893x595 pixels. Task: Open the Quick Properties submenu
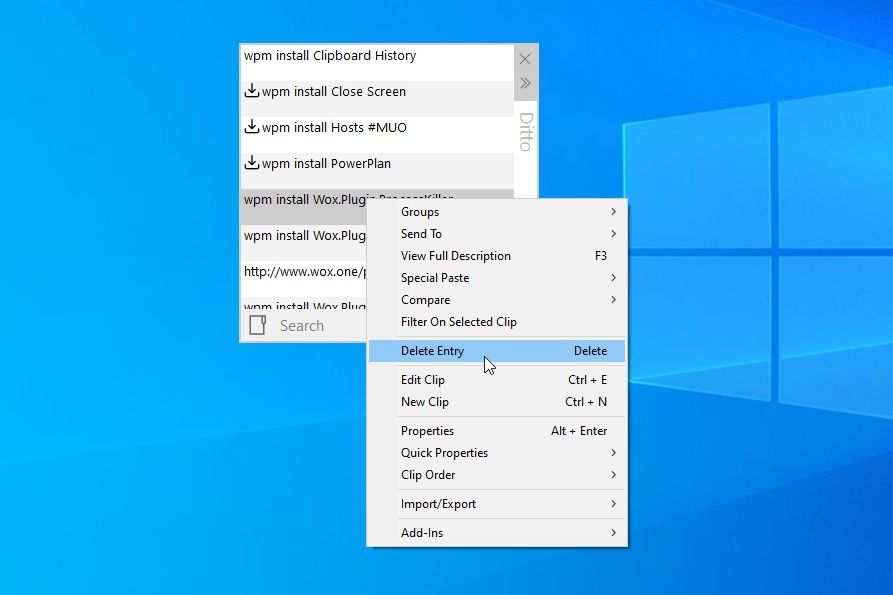pos(497,453)
